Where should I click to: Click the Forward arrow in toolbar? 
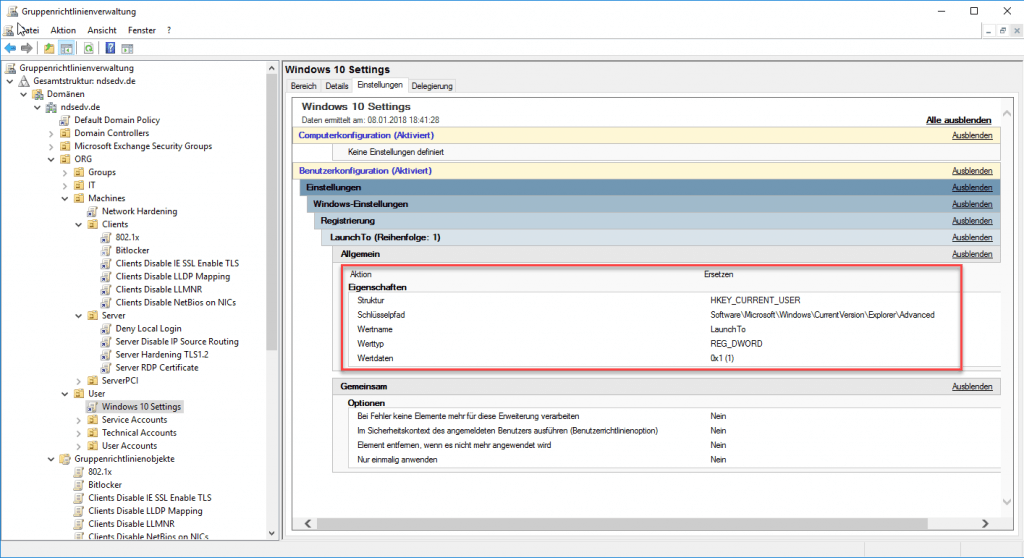click(28, 48)
